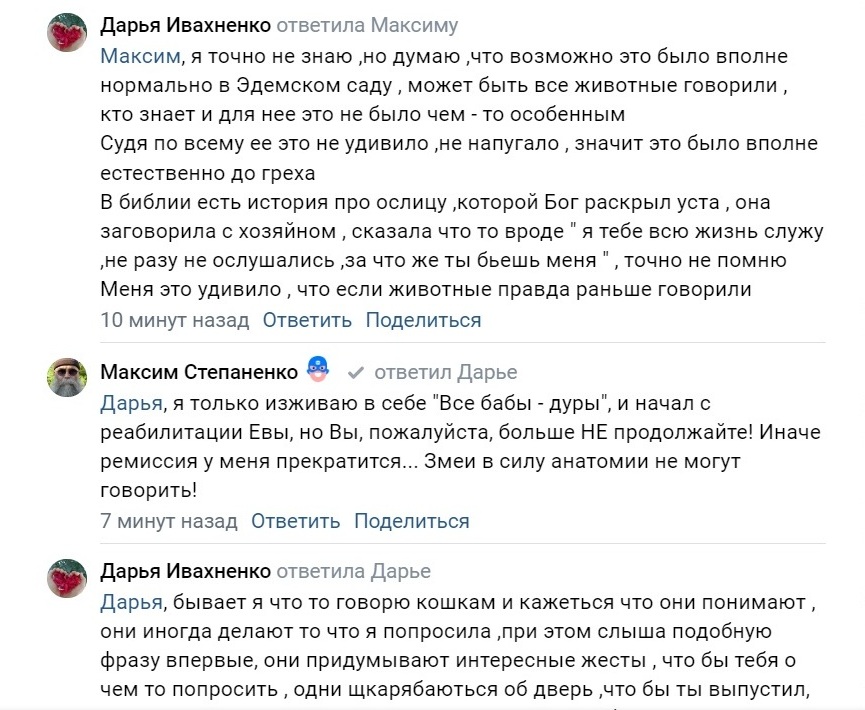The height and width of the screenshot is (710, 865).
Task: Click the "ответила Дарье" reply reference
Action: pyautogui.click(x=353, y=571)
